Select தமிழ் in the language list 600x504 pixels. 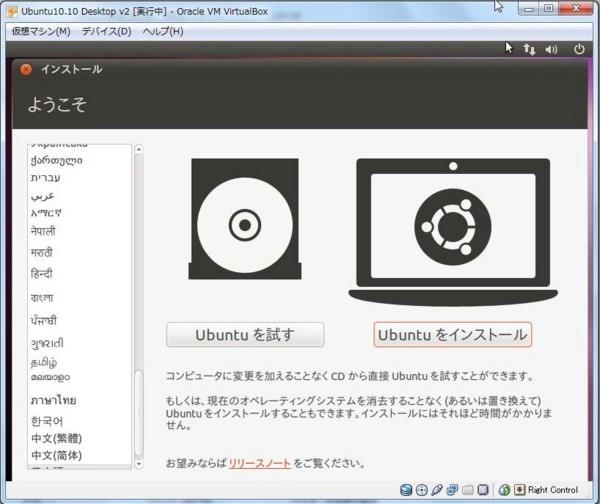coord(44,362)
